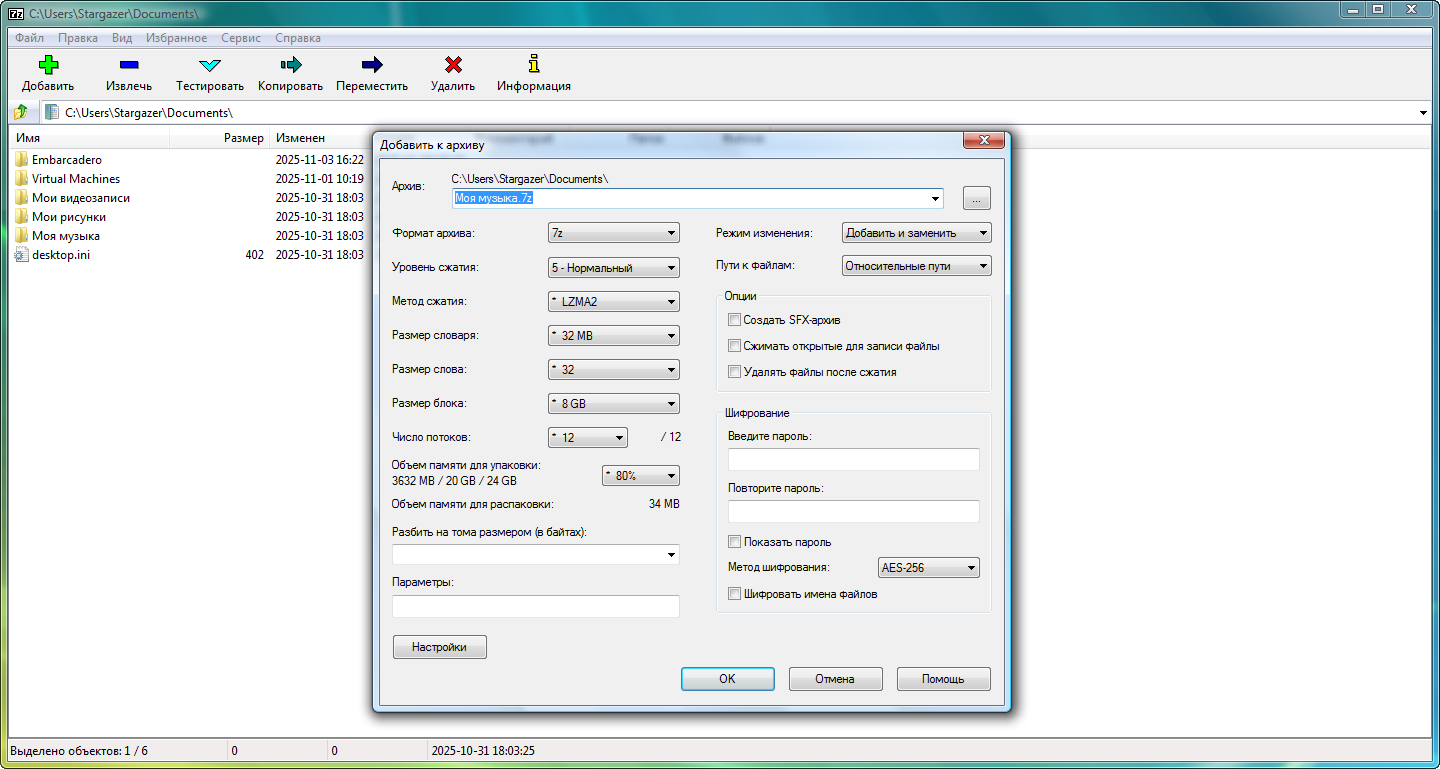1440x769 pixels.
Task: Click the red X Удалить icon
Action: coord(453,65)
